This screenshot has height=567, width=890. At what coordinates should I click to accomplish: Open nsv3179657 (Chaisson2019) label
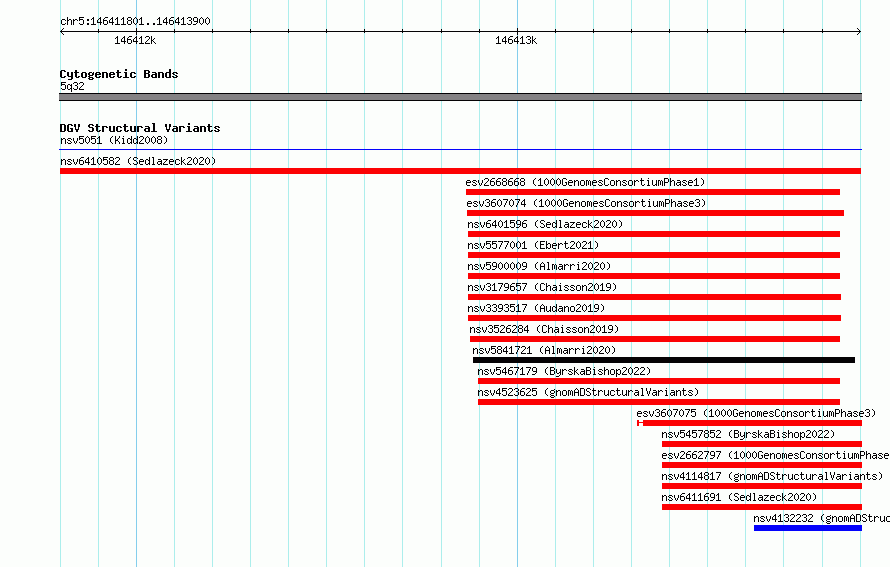click(x=542, y=287)
